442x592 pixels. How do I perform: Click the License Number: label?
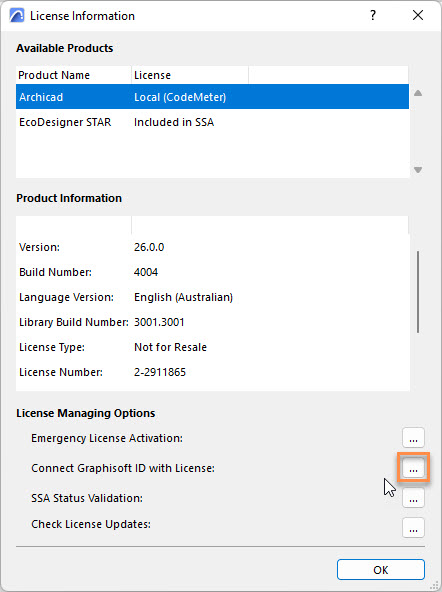(x=61, y=372)
